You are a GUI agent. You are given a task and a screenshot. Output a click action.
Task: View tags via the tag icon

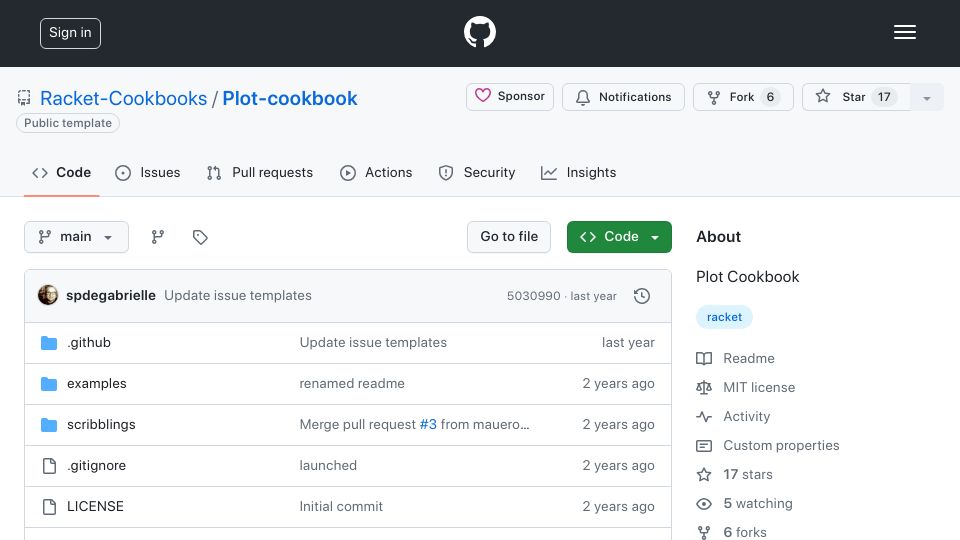pyautogui.click(x=200, y=237)
